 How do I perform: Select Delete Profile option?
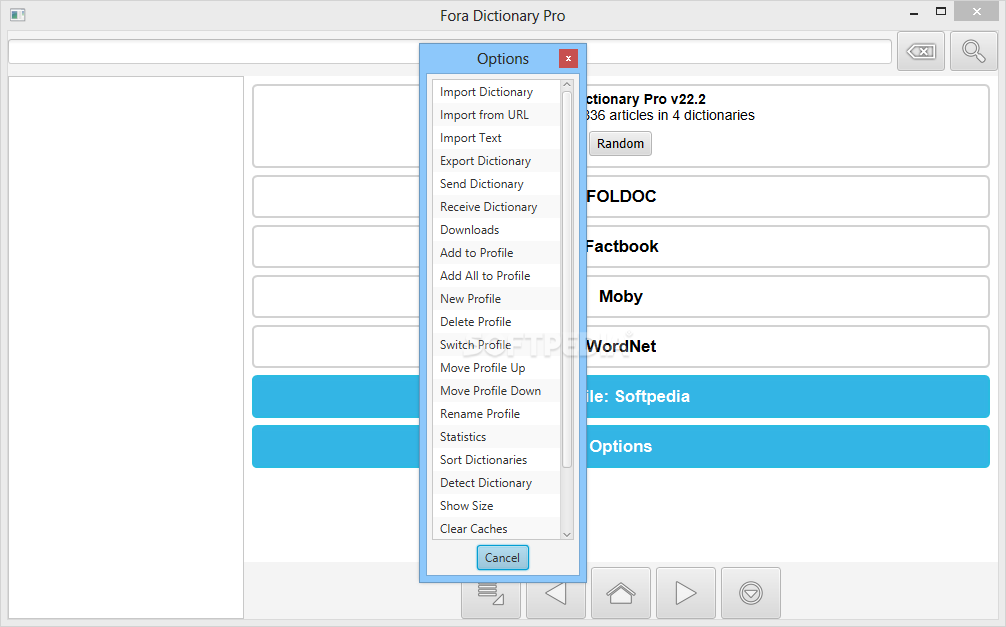[496, 322]
